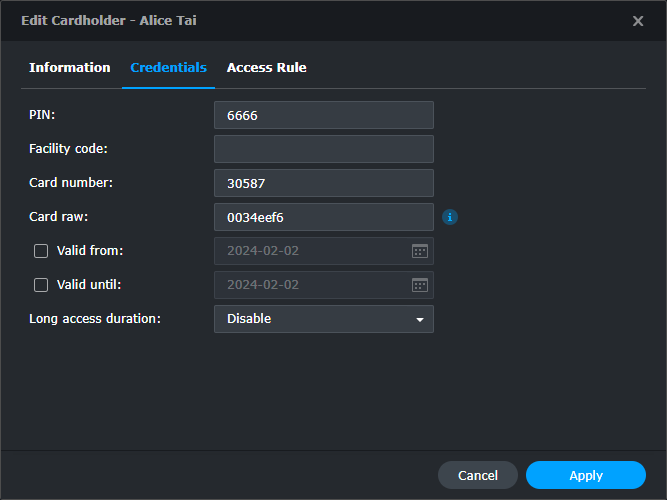
Task: Click the Facility code: label
Action: coord(68,149)
